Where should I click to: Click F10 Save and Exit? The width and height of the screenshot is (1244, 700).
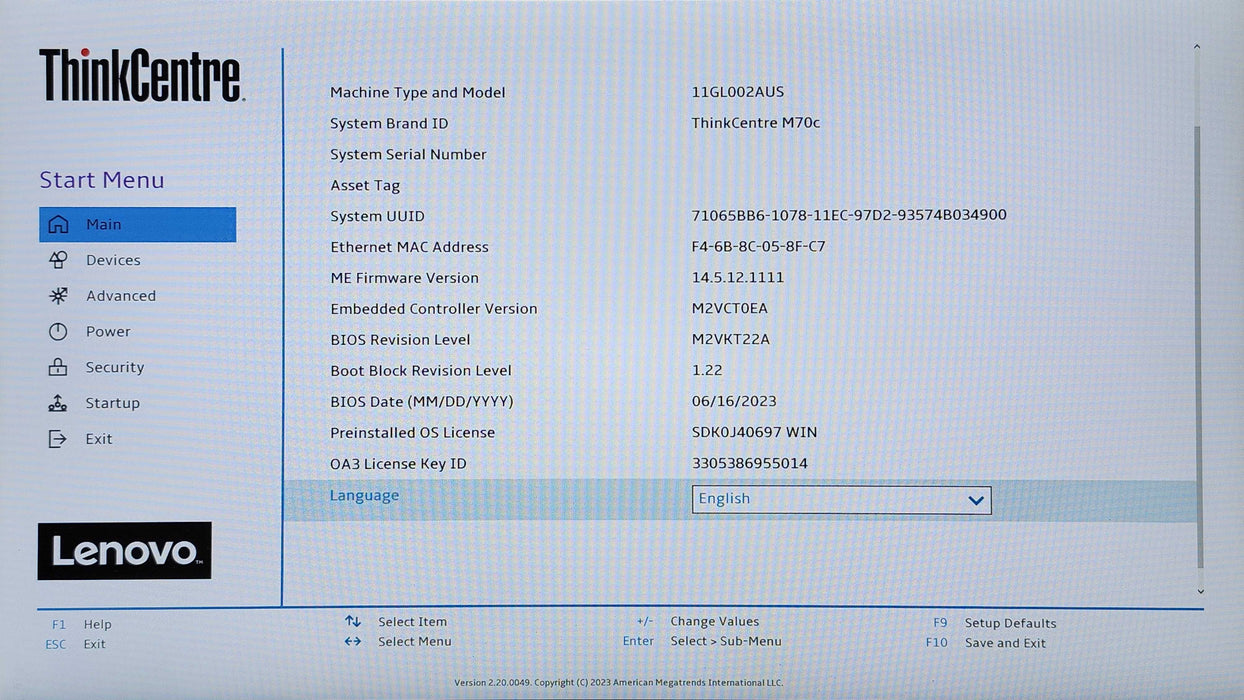tap(986, 643)
